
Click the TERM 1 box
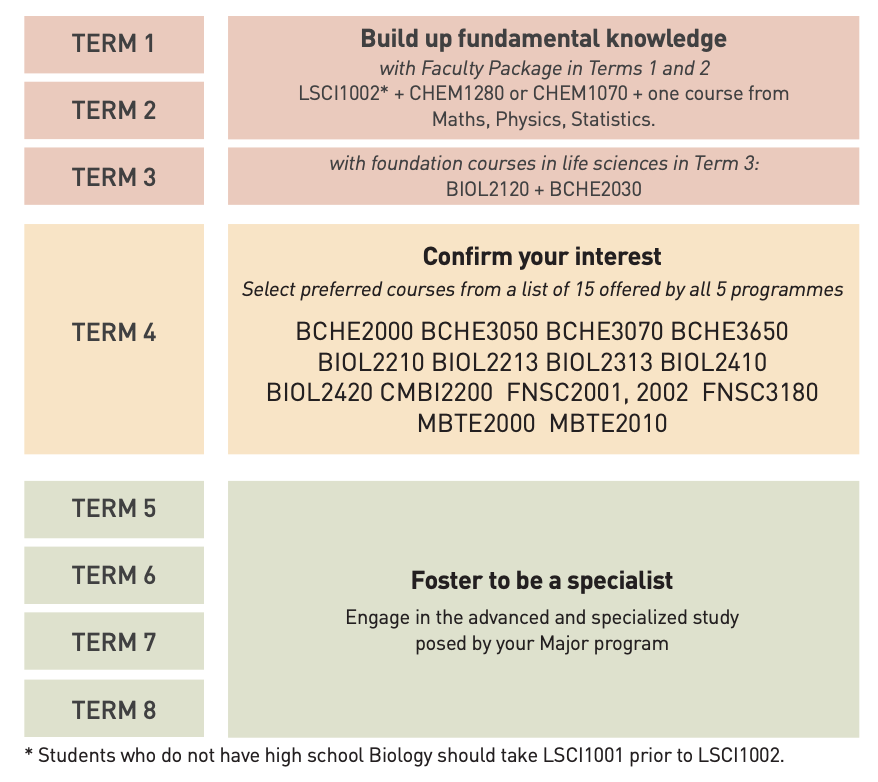114,44
